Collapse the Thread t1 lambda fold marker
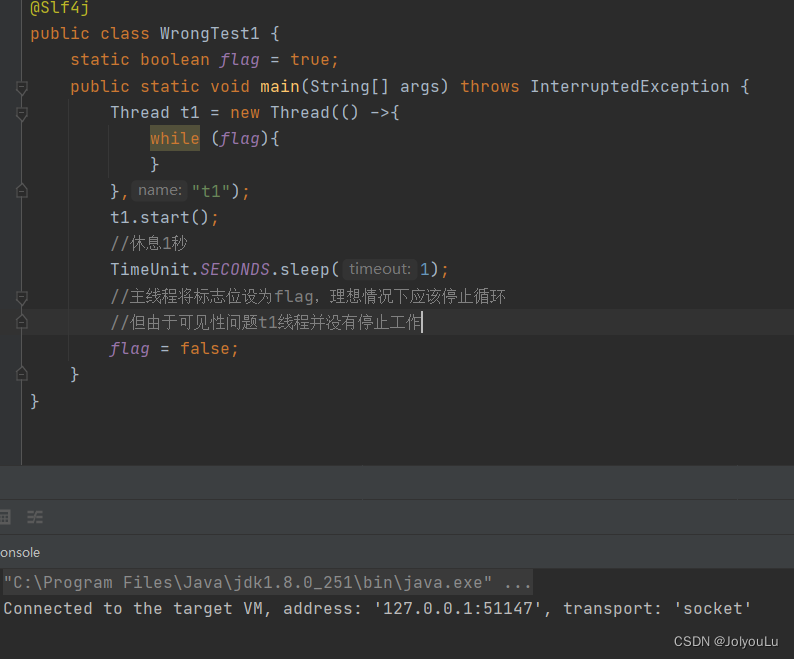This screenshot has height=659, width=794. (x=21, y=113)
